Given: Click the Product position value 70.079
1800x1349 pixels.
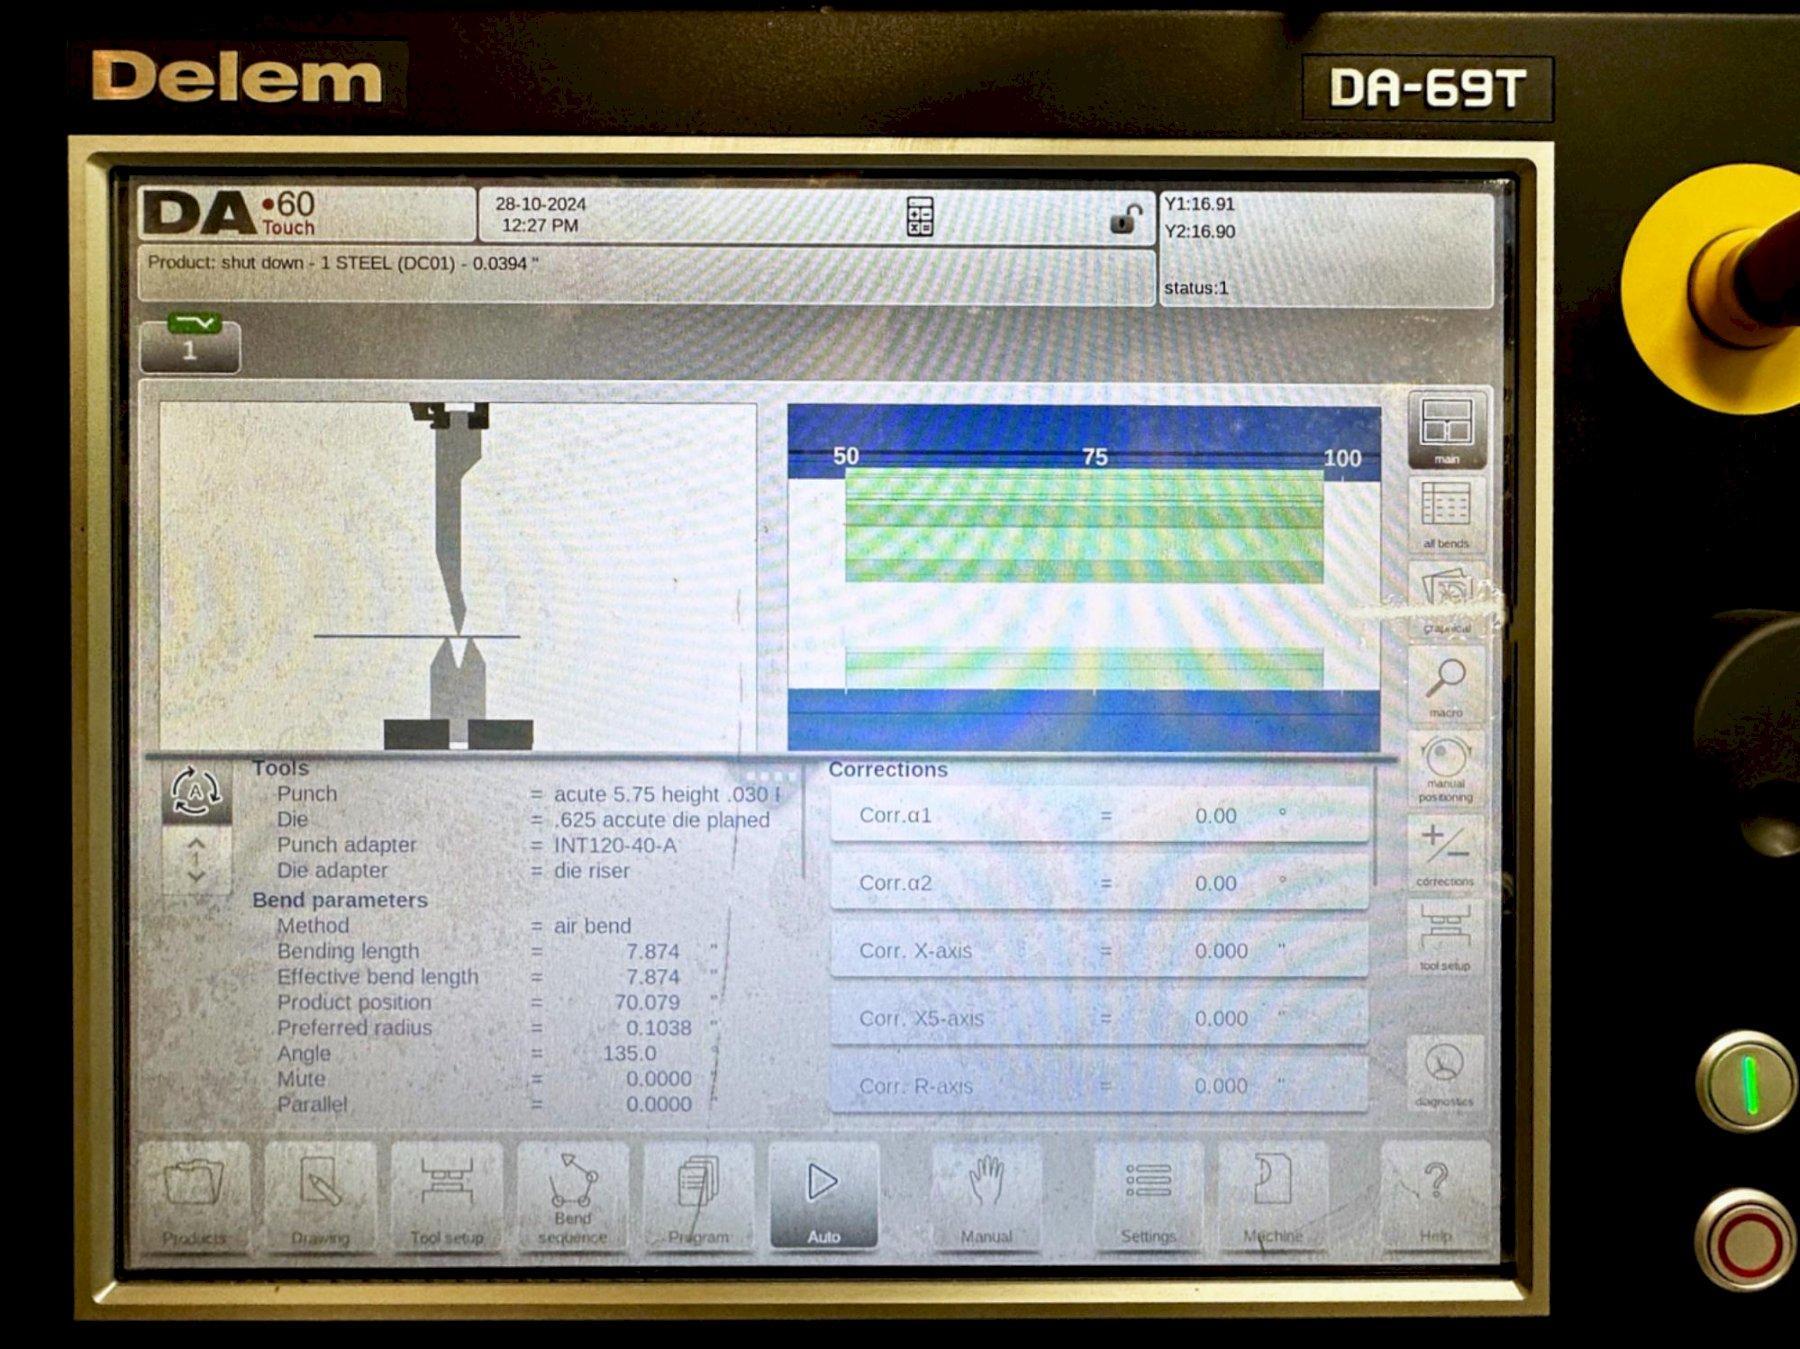Looking at the screenshot, I should [x=647, y=1002].
